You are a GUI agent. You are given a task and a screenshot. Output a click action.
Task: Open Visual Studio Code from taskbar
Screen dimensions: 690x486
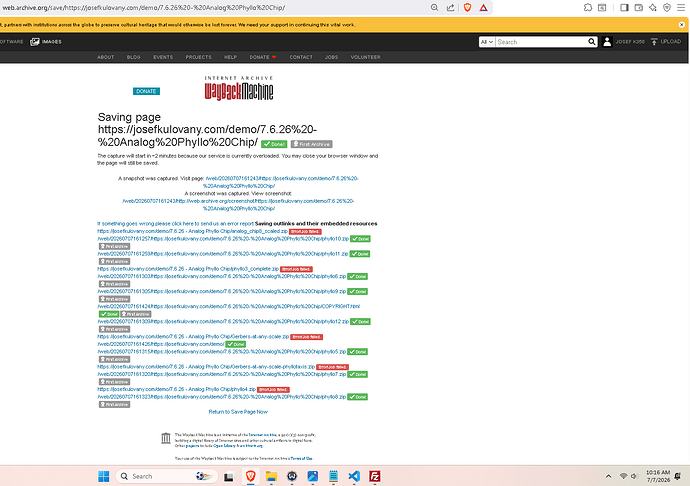coord(354,476)
